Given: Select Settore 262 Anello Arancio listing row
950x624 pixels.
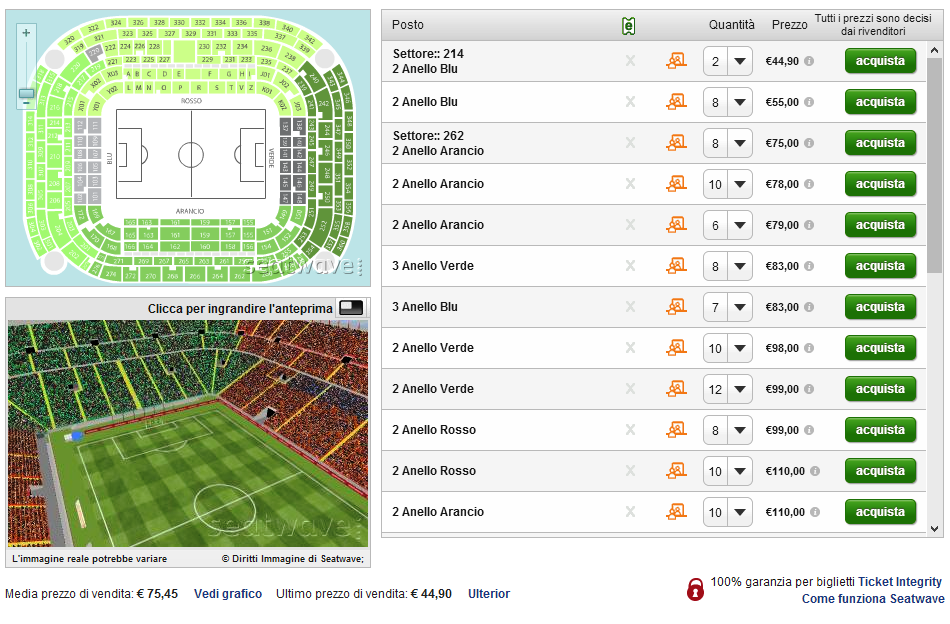Looking at the screenshot, I should pyautogui.click(x=653, y=143).
